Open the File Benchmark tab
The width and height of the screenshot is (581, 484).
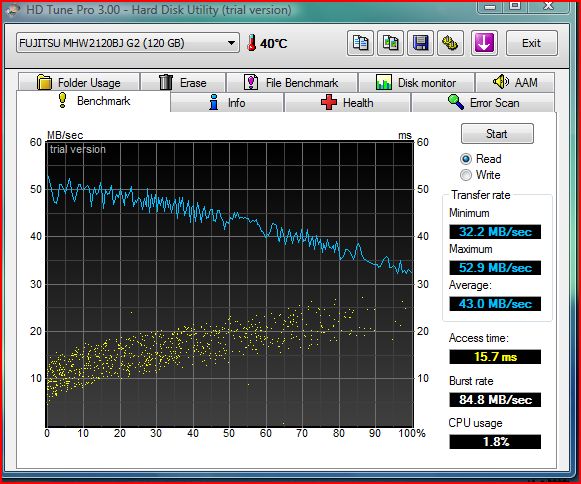pyautogui.click(x=292, y=82)
